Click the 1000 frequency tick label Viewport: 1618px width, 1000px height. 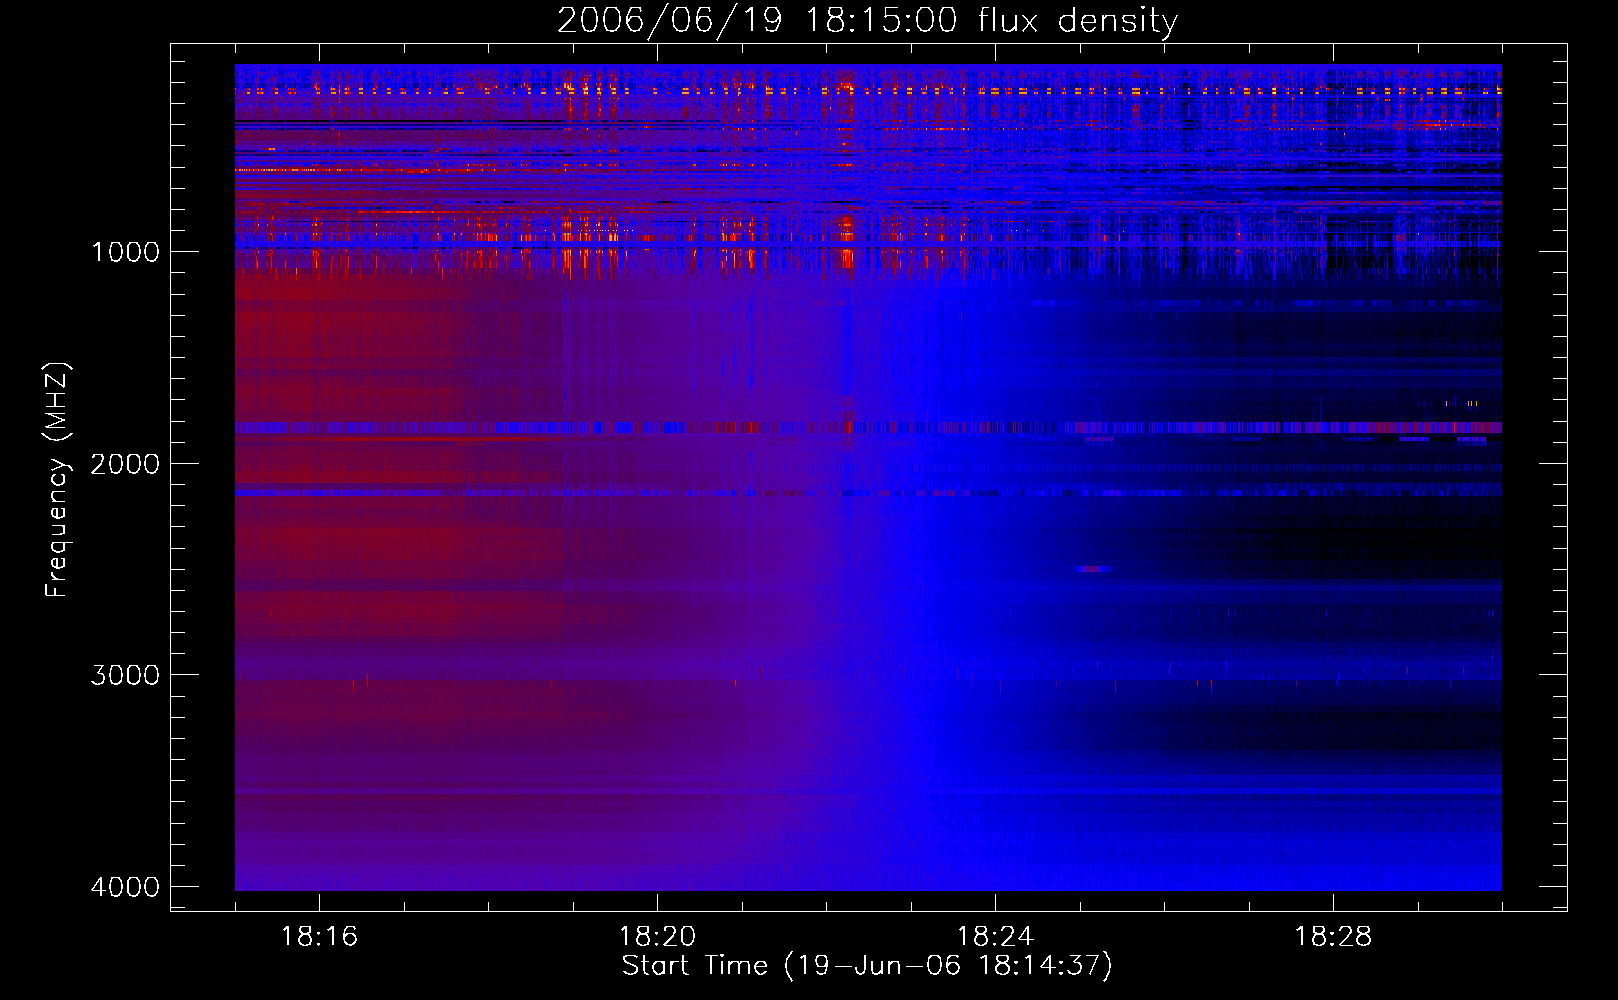[x=125, y=252]
